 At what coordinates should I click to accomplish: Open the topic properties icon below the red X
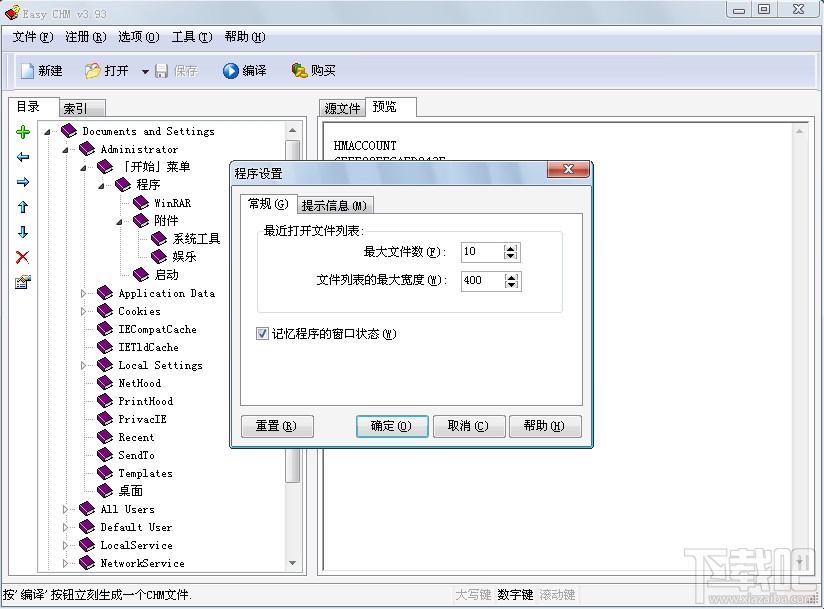22,283
